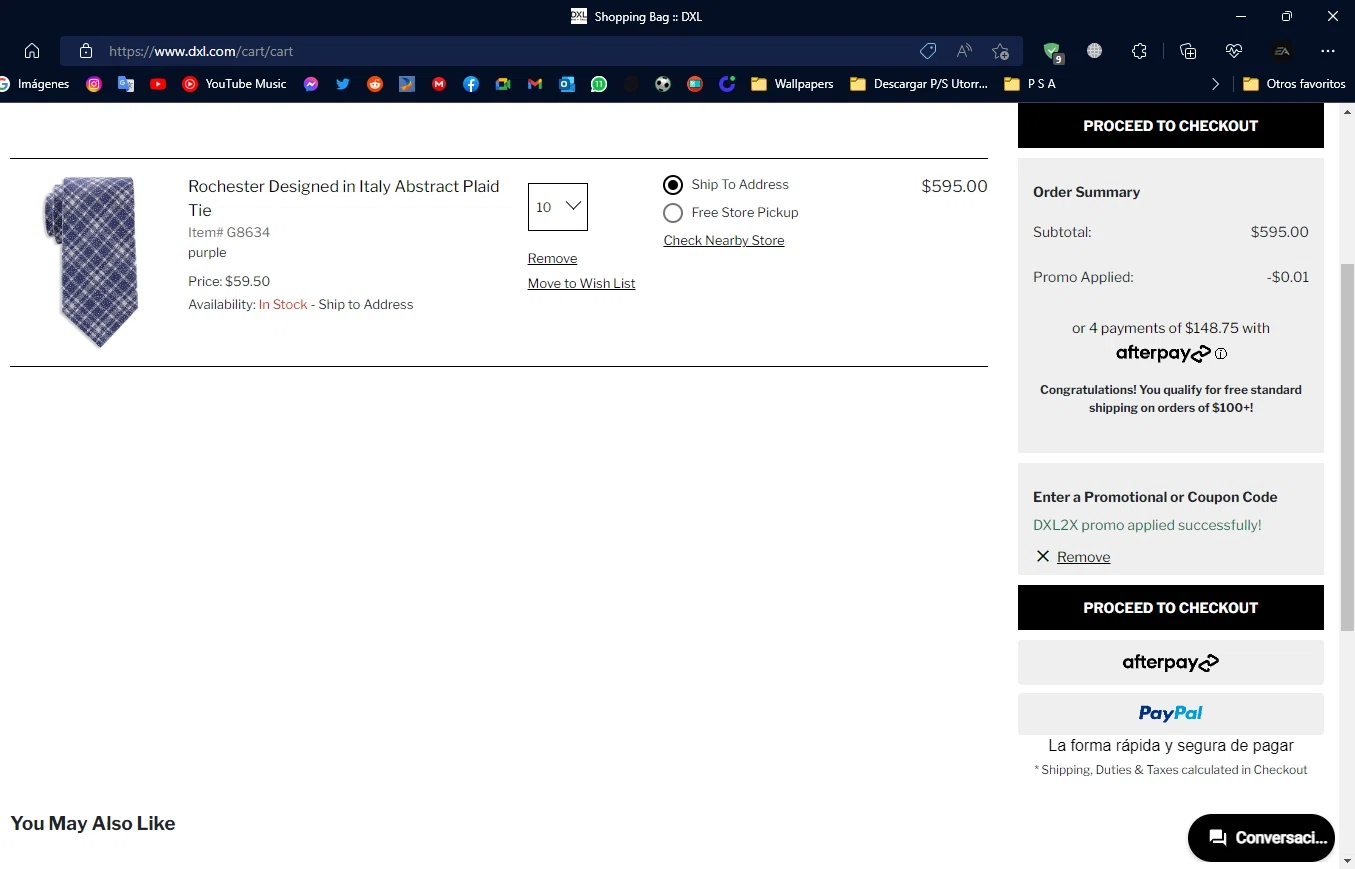The width and height of the screenshot is (1355, 869).
Task: Open Browser essentials heartbeat icon
Action: click(x=1234, y=51)
